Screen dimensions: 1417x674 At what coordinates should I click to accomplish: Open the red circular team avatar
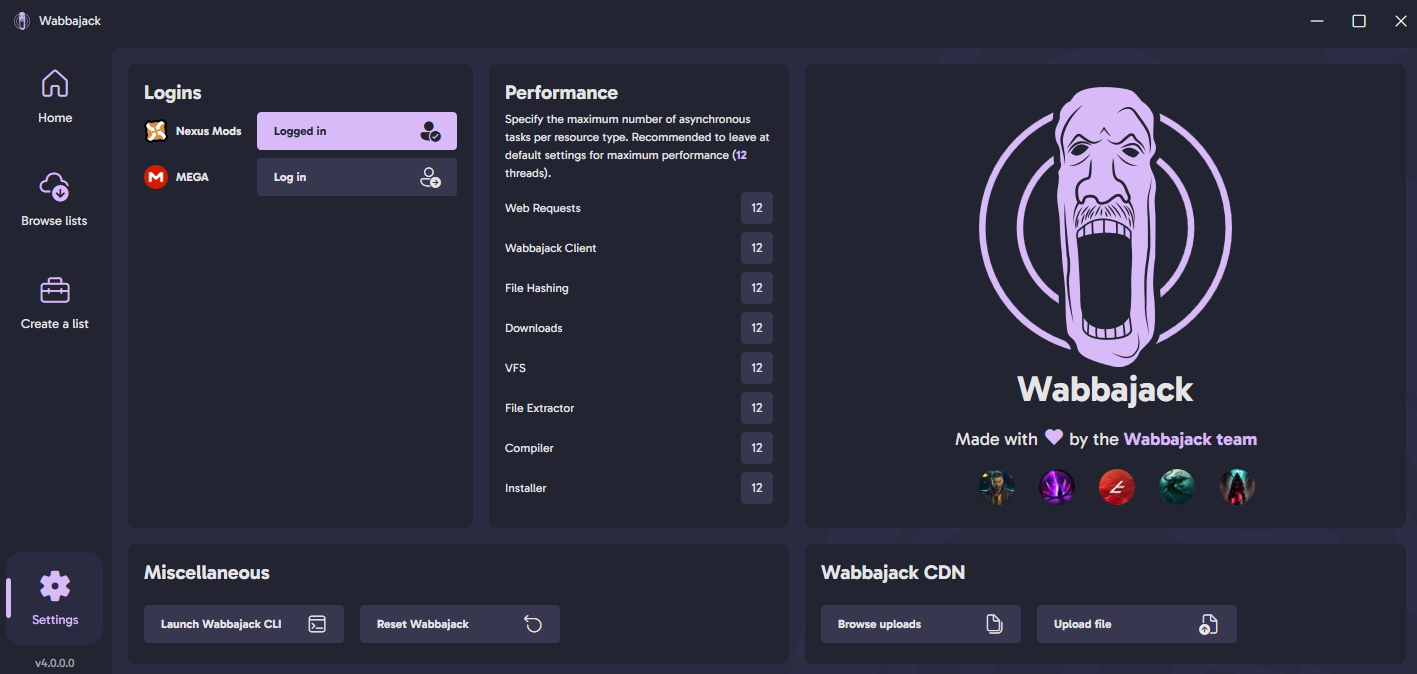pos(1117,487)
